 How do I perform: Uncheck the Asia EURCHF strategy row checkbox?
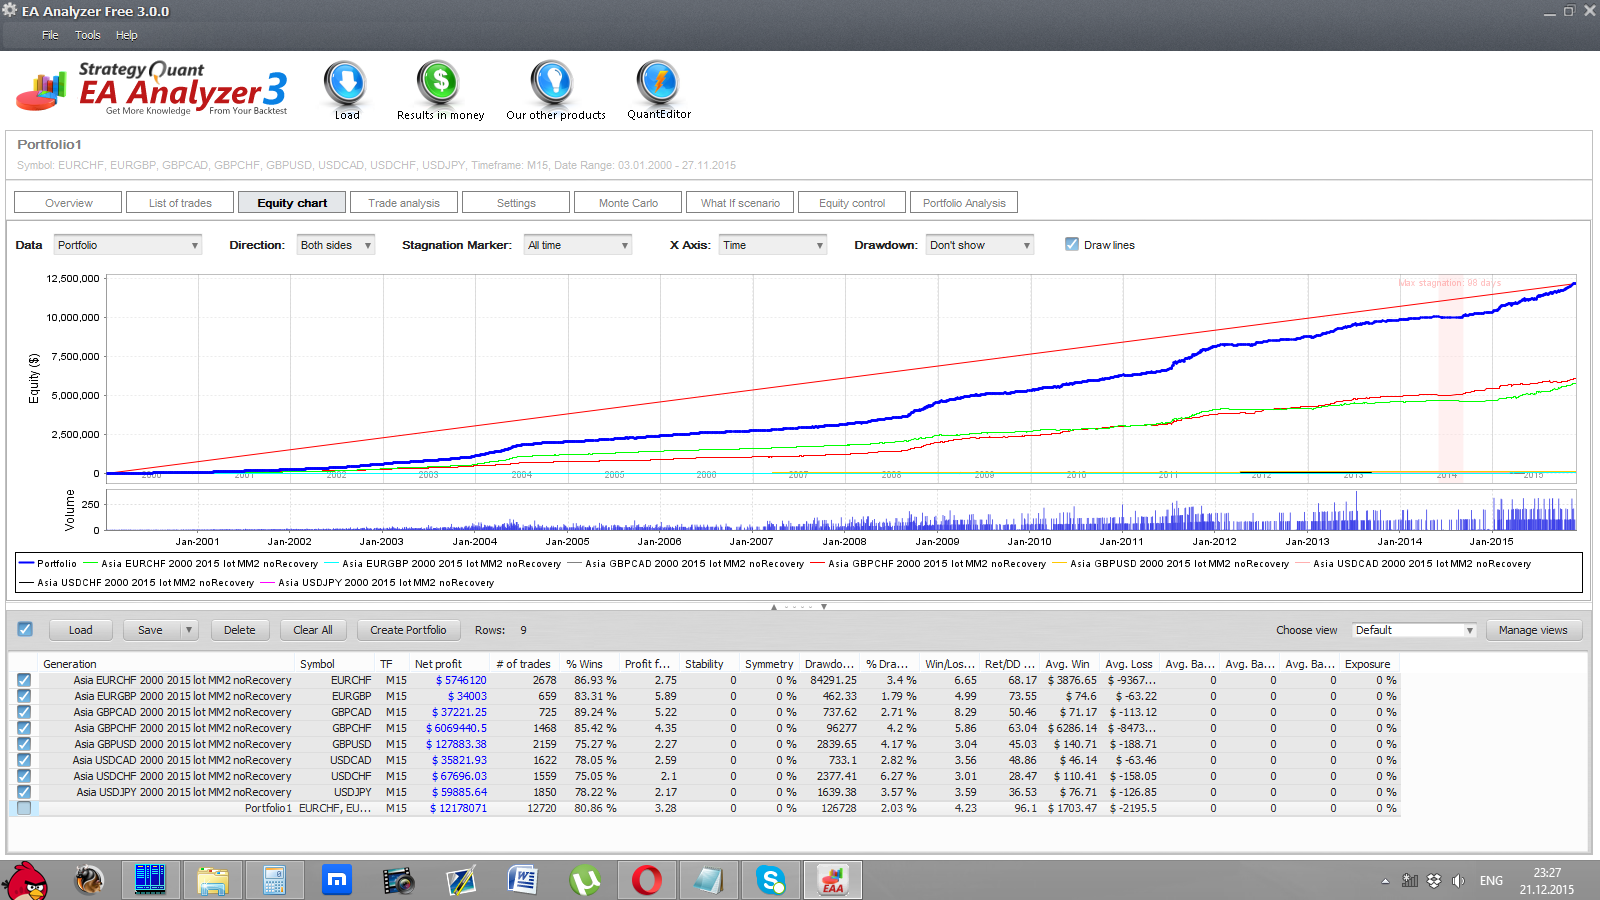pos(24,680)
